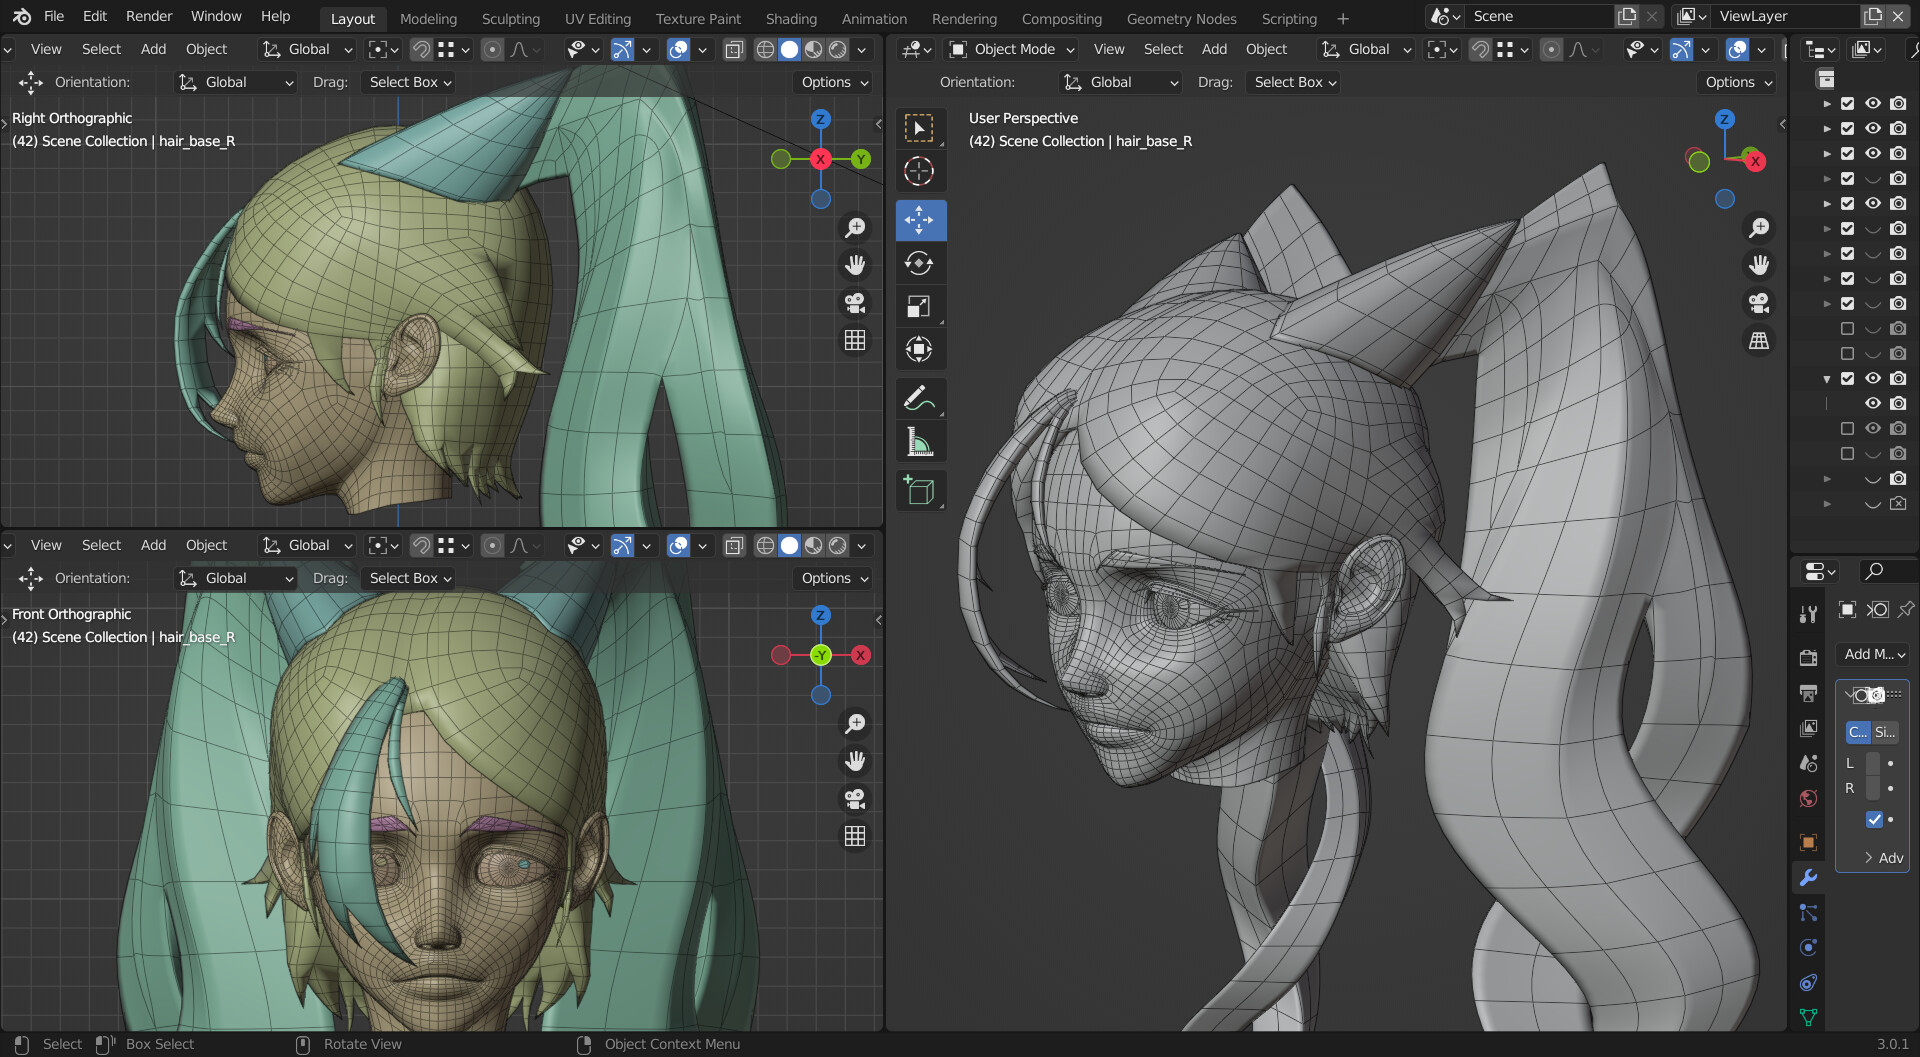Choose the Move tool in the toolbar

click(x=919, y=220)
